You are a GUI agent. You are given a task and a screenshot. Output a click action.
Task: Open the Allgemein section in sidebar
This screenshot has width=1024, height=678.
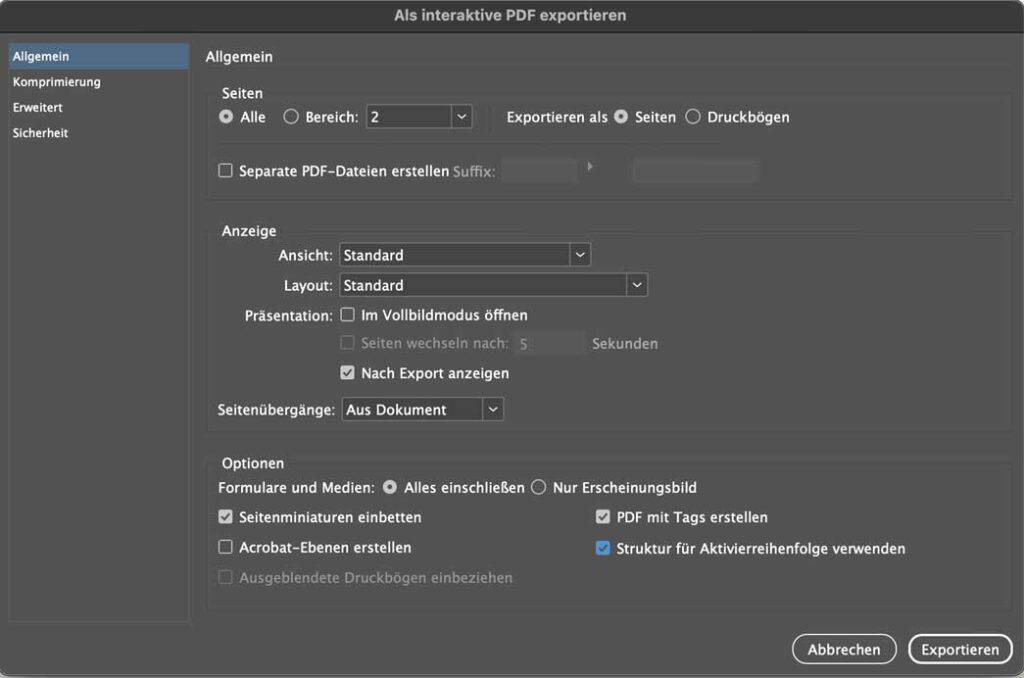click(x=99, y=56)
